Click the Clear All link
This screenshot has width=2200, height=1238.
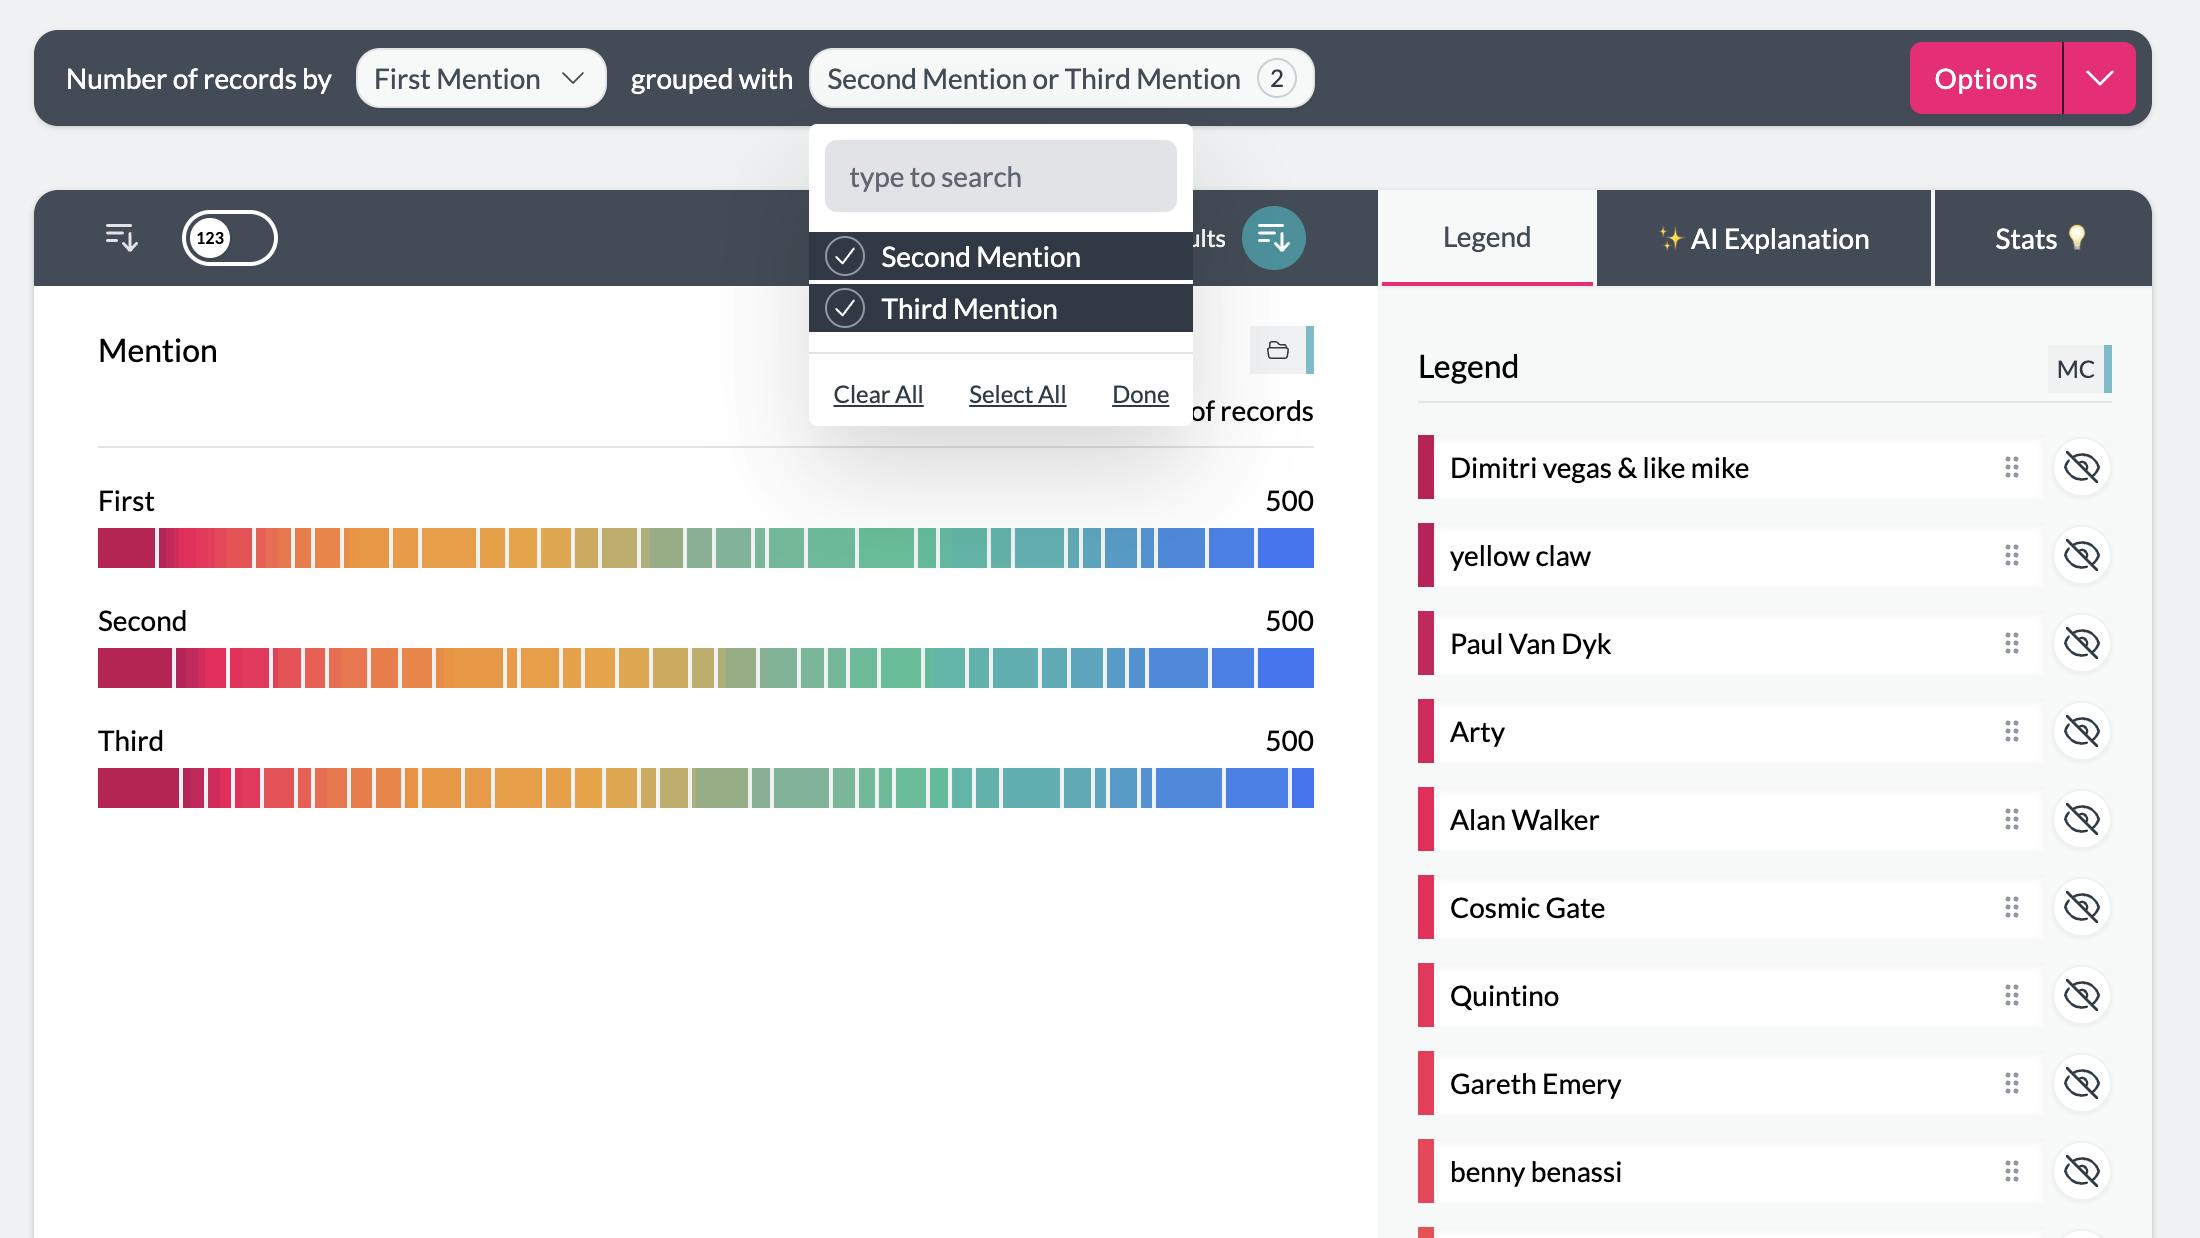(x=877, y=395)
